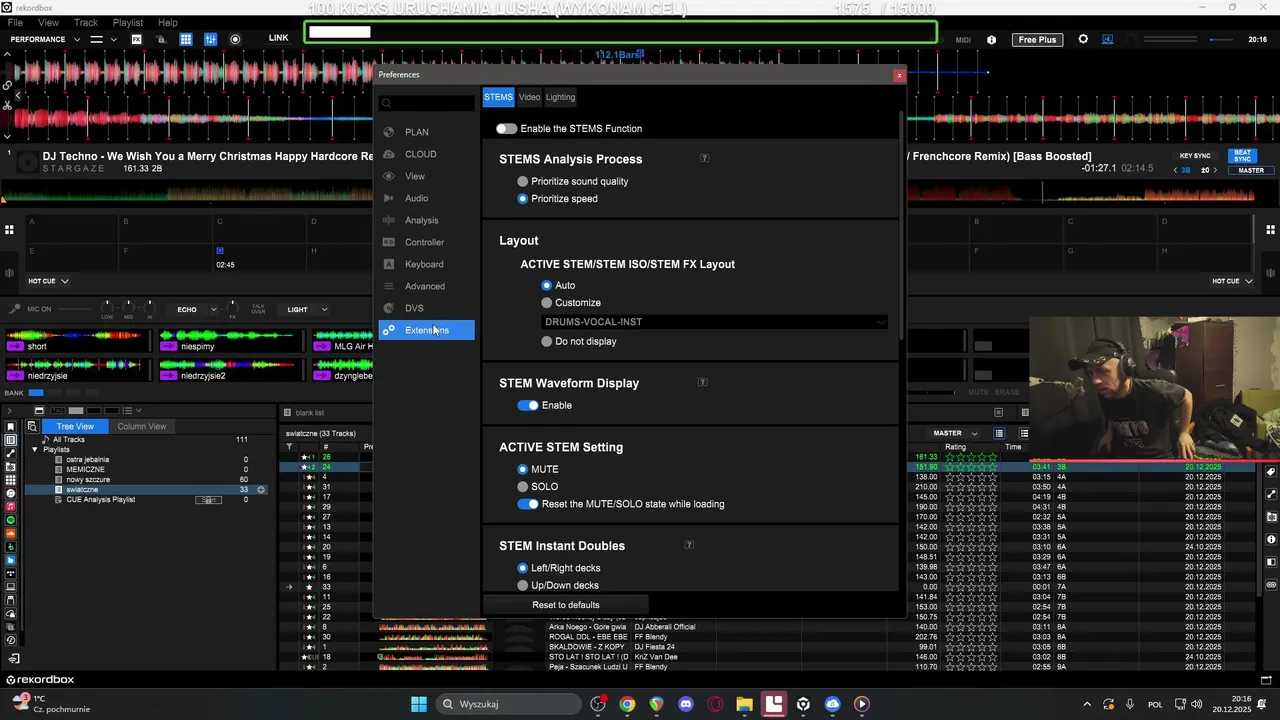This screenshot has height=720, width=1280.
Task: Click the chain link icon left of waveform
Action: coord(8,85)
